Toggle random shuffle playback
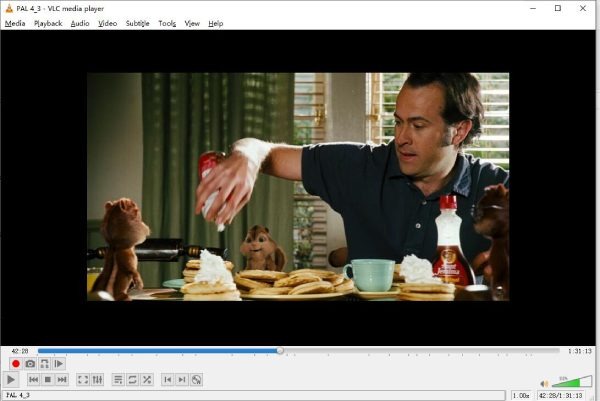This screenshot has height=401, width=600. (147, 380)
